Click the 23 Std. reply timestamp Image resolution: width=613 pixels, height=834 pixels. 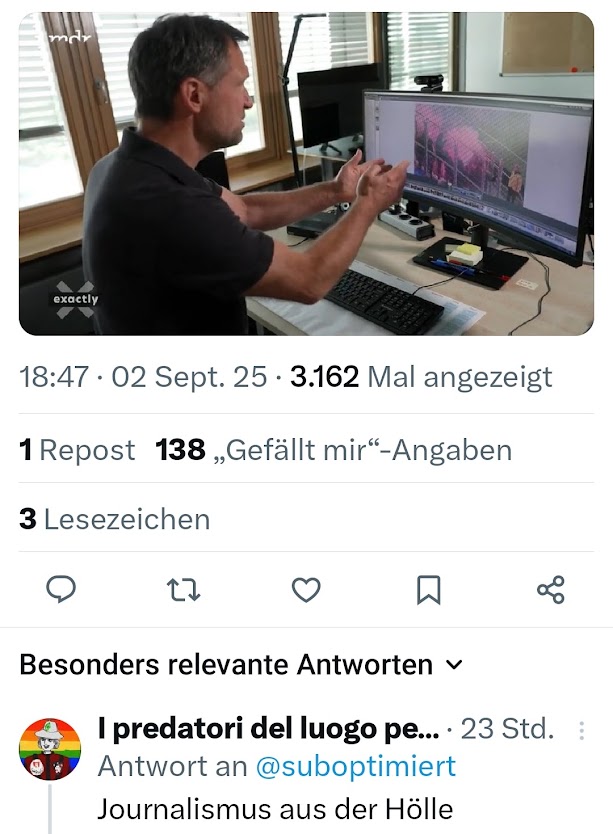tap(507, 729)
